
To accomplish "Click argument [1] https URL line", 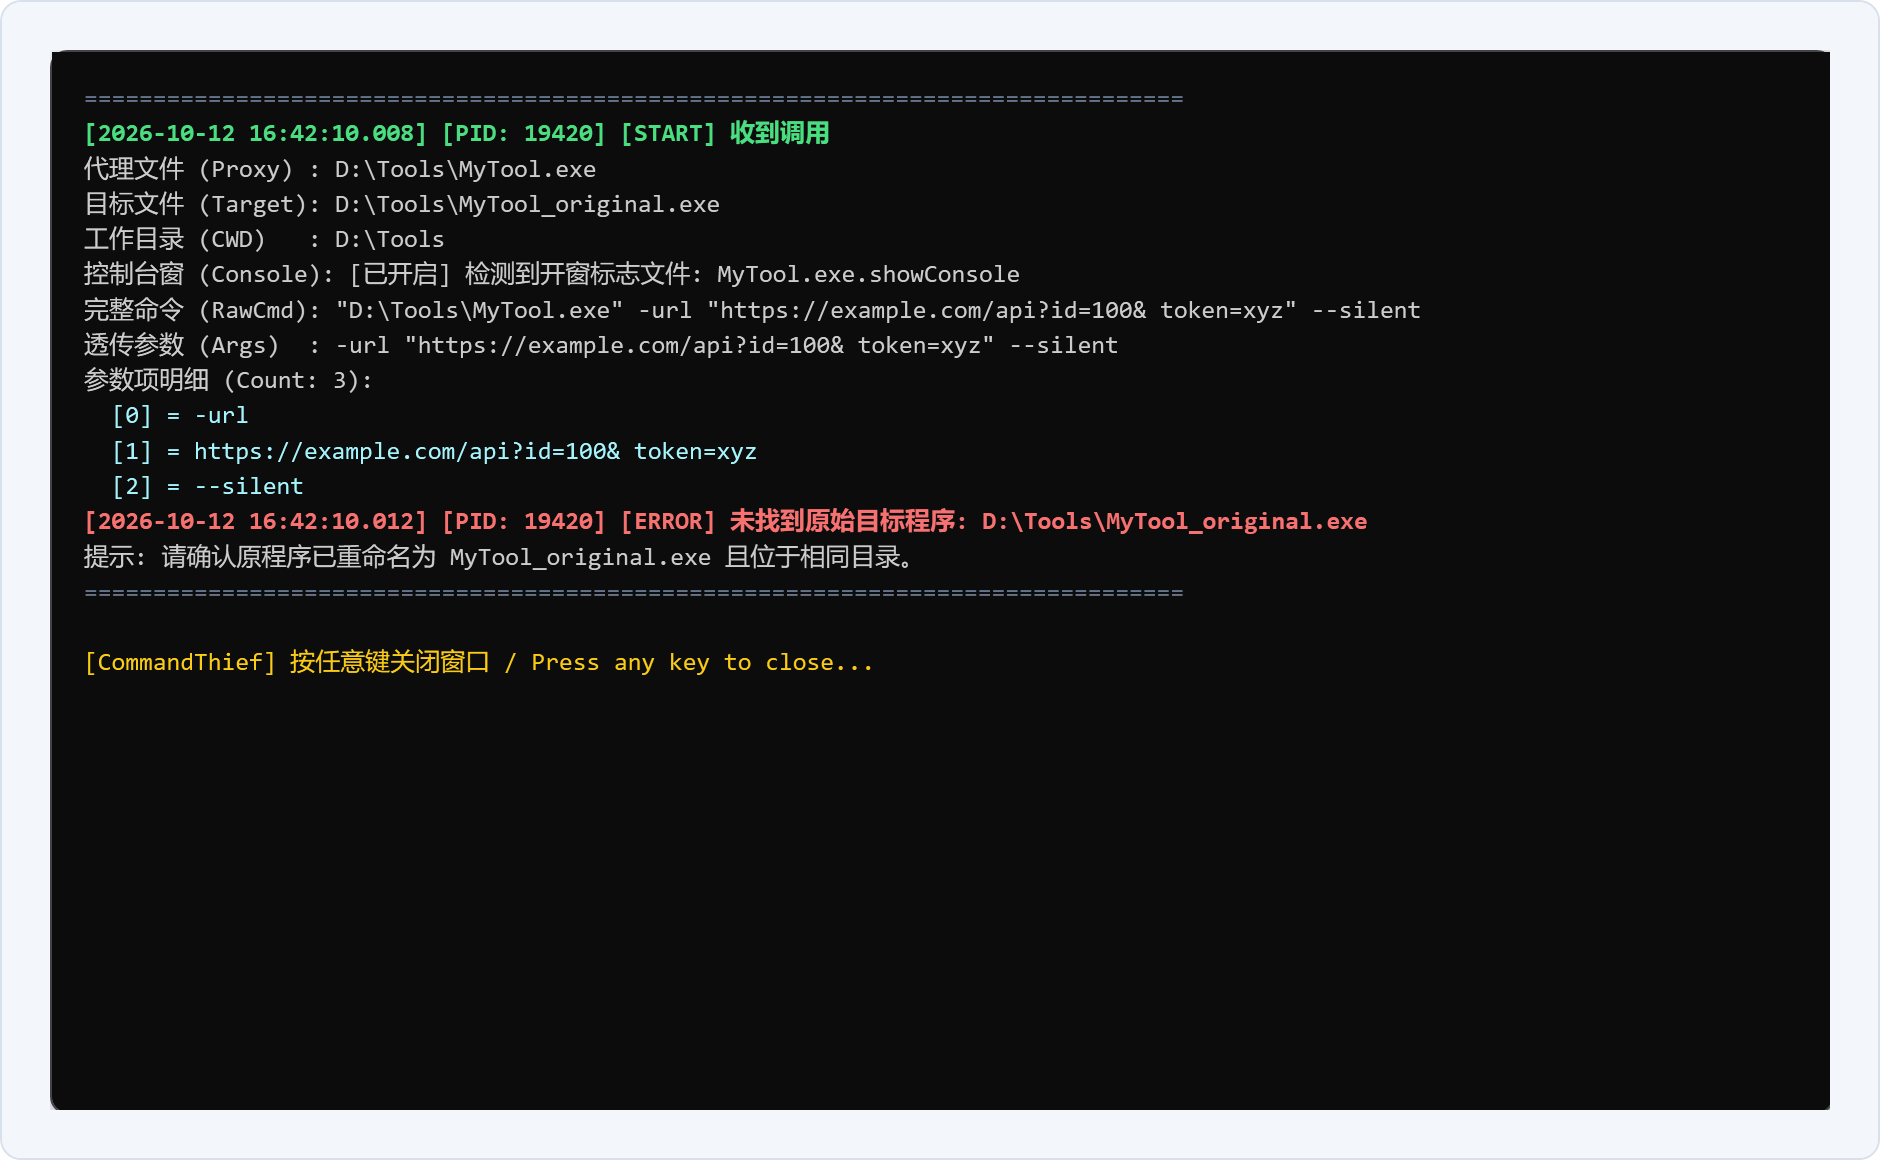I will [434, 451].
